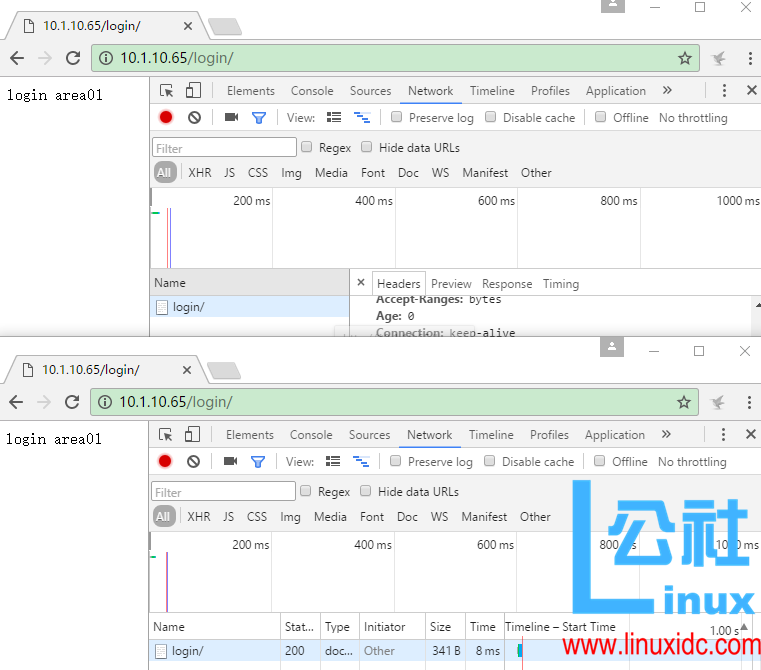Check Regex option in bottom DevTools
The height and width of the screenshot is (670, 761).
[305, 491]
